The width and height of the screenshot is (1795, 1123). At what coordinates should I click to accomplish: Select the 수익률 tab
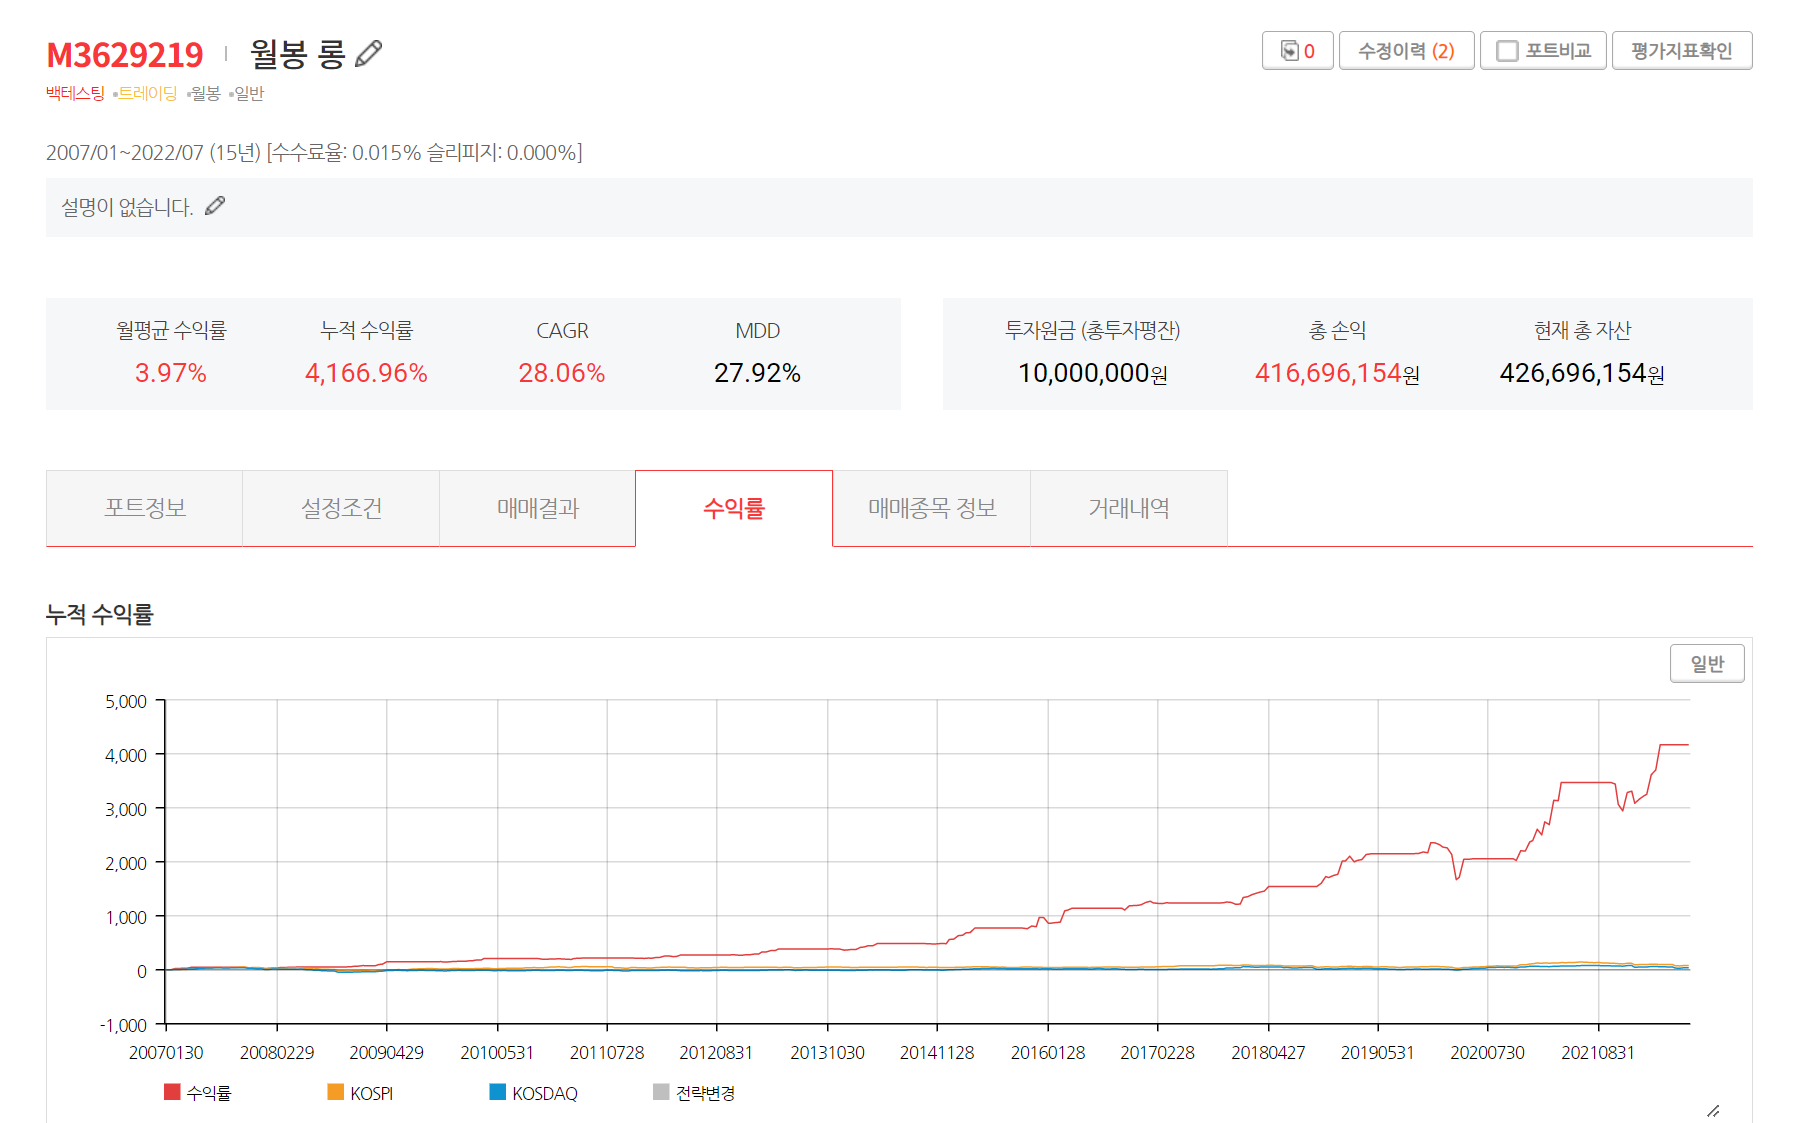coord(734,508)
